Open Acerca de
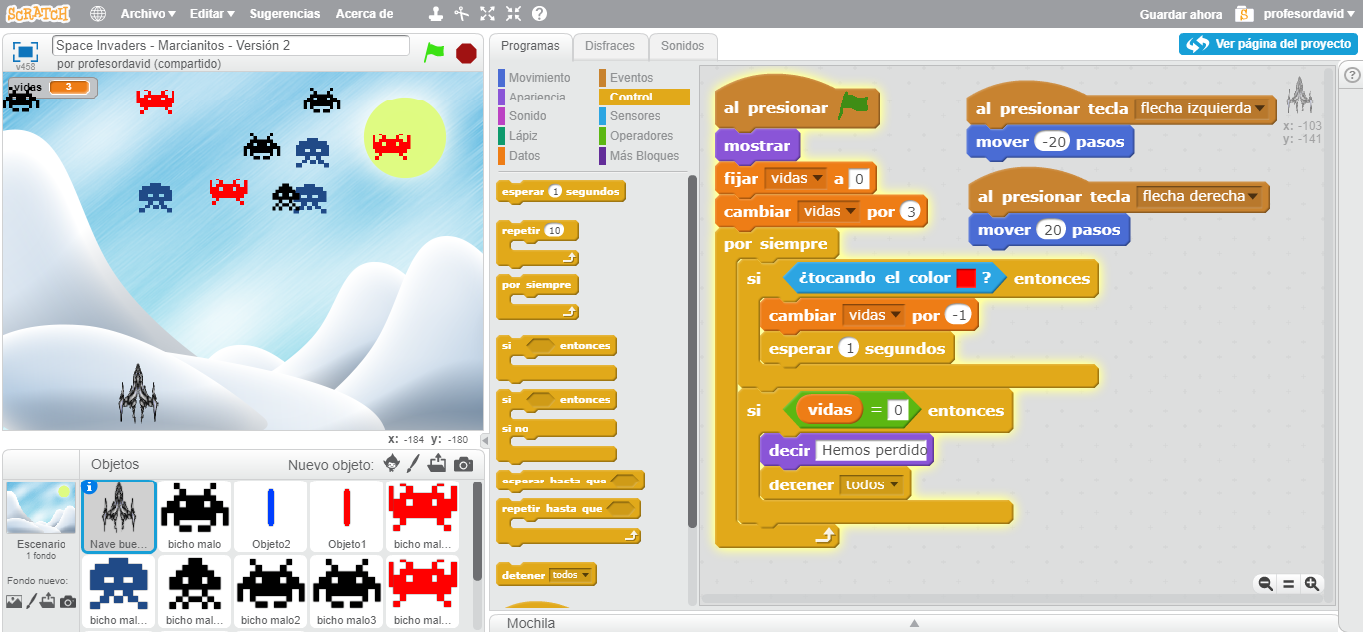Viewport: 1364px width, 632px height. point(364,14)
